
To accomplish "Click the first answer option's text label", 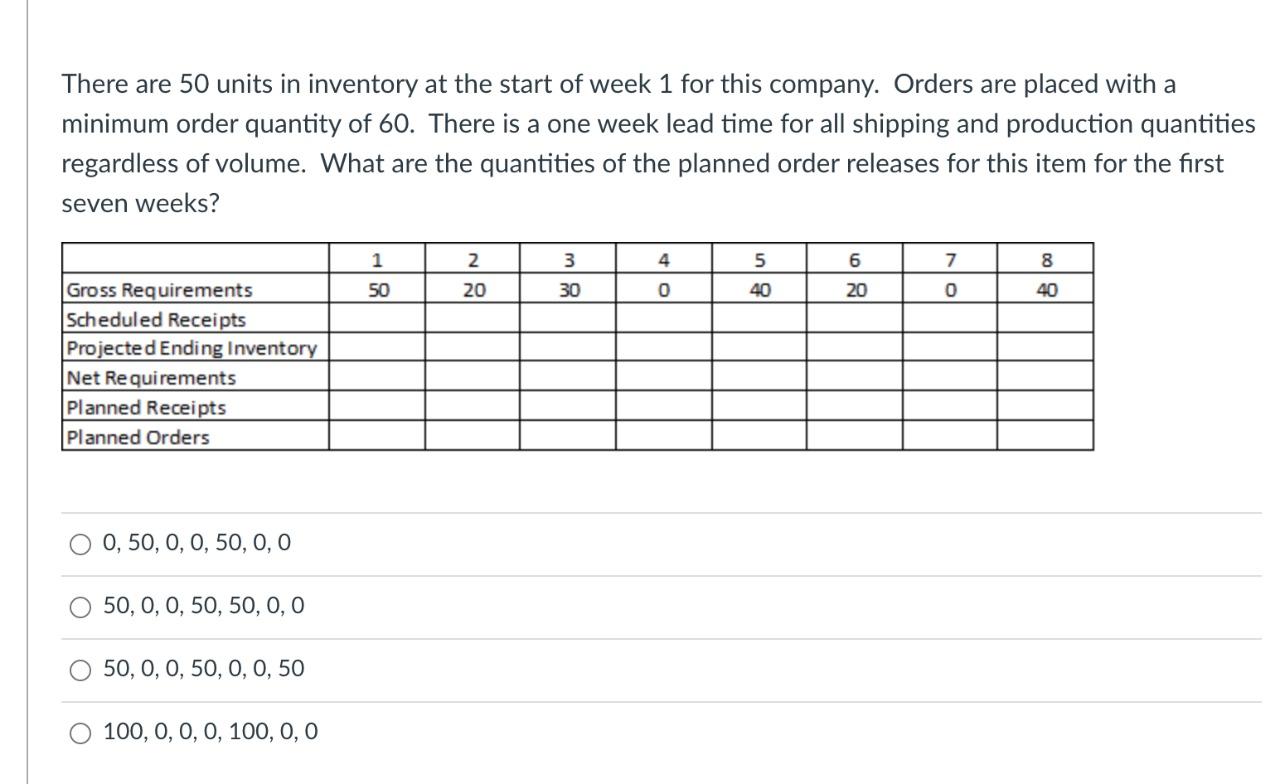I will click(196, 544).
